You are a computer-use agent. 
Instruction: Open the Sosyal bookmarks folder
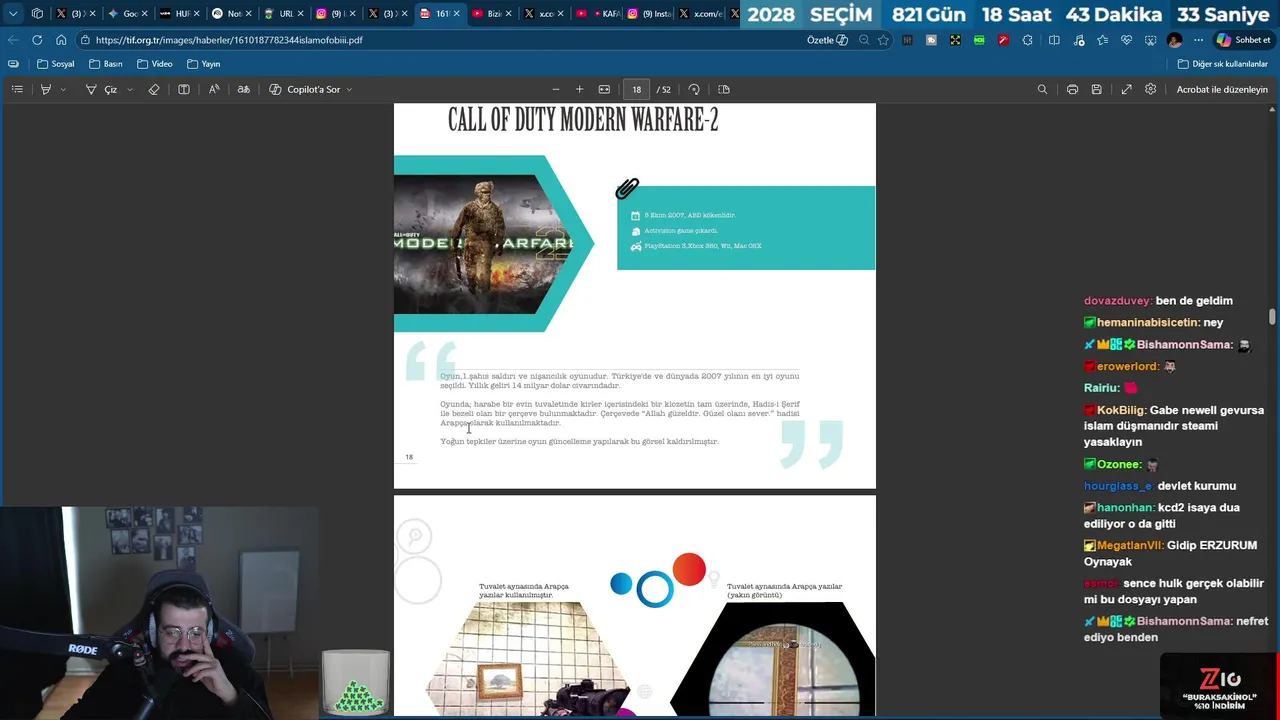[x=55, y=64]
